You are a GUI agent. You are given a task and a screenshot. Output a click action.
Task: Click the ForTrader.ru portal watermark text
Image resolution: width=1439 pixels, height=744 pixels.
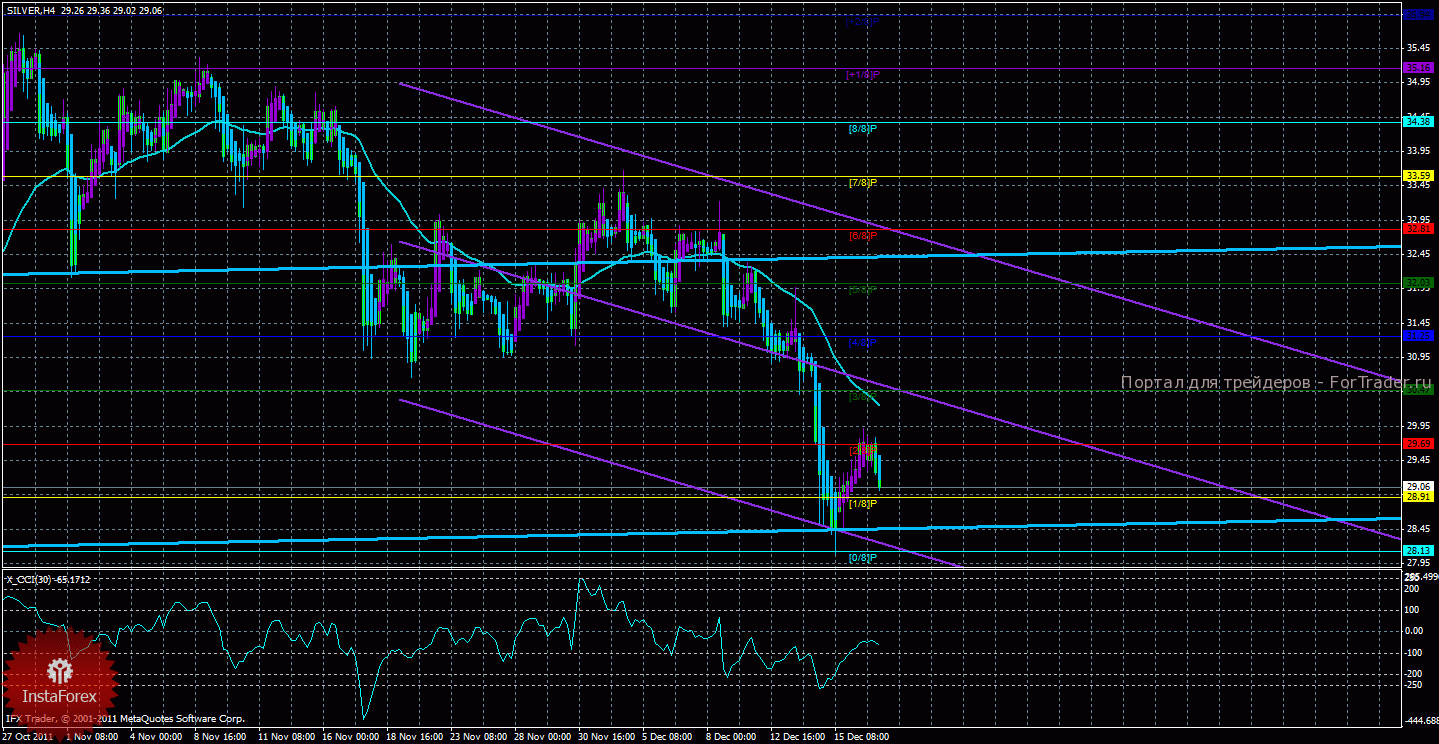click(1276, 382)
